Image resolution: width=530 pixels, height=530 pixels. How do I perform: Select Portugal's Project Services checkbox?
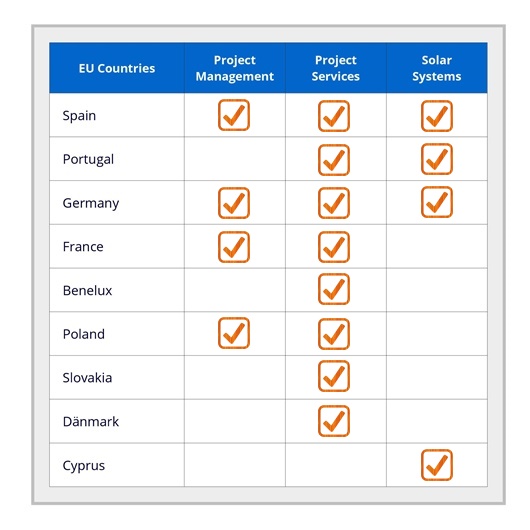point(334,160)
